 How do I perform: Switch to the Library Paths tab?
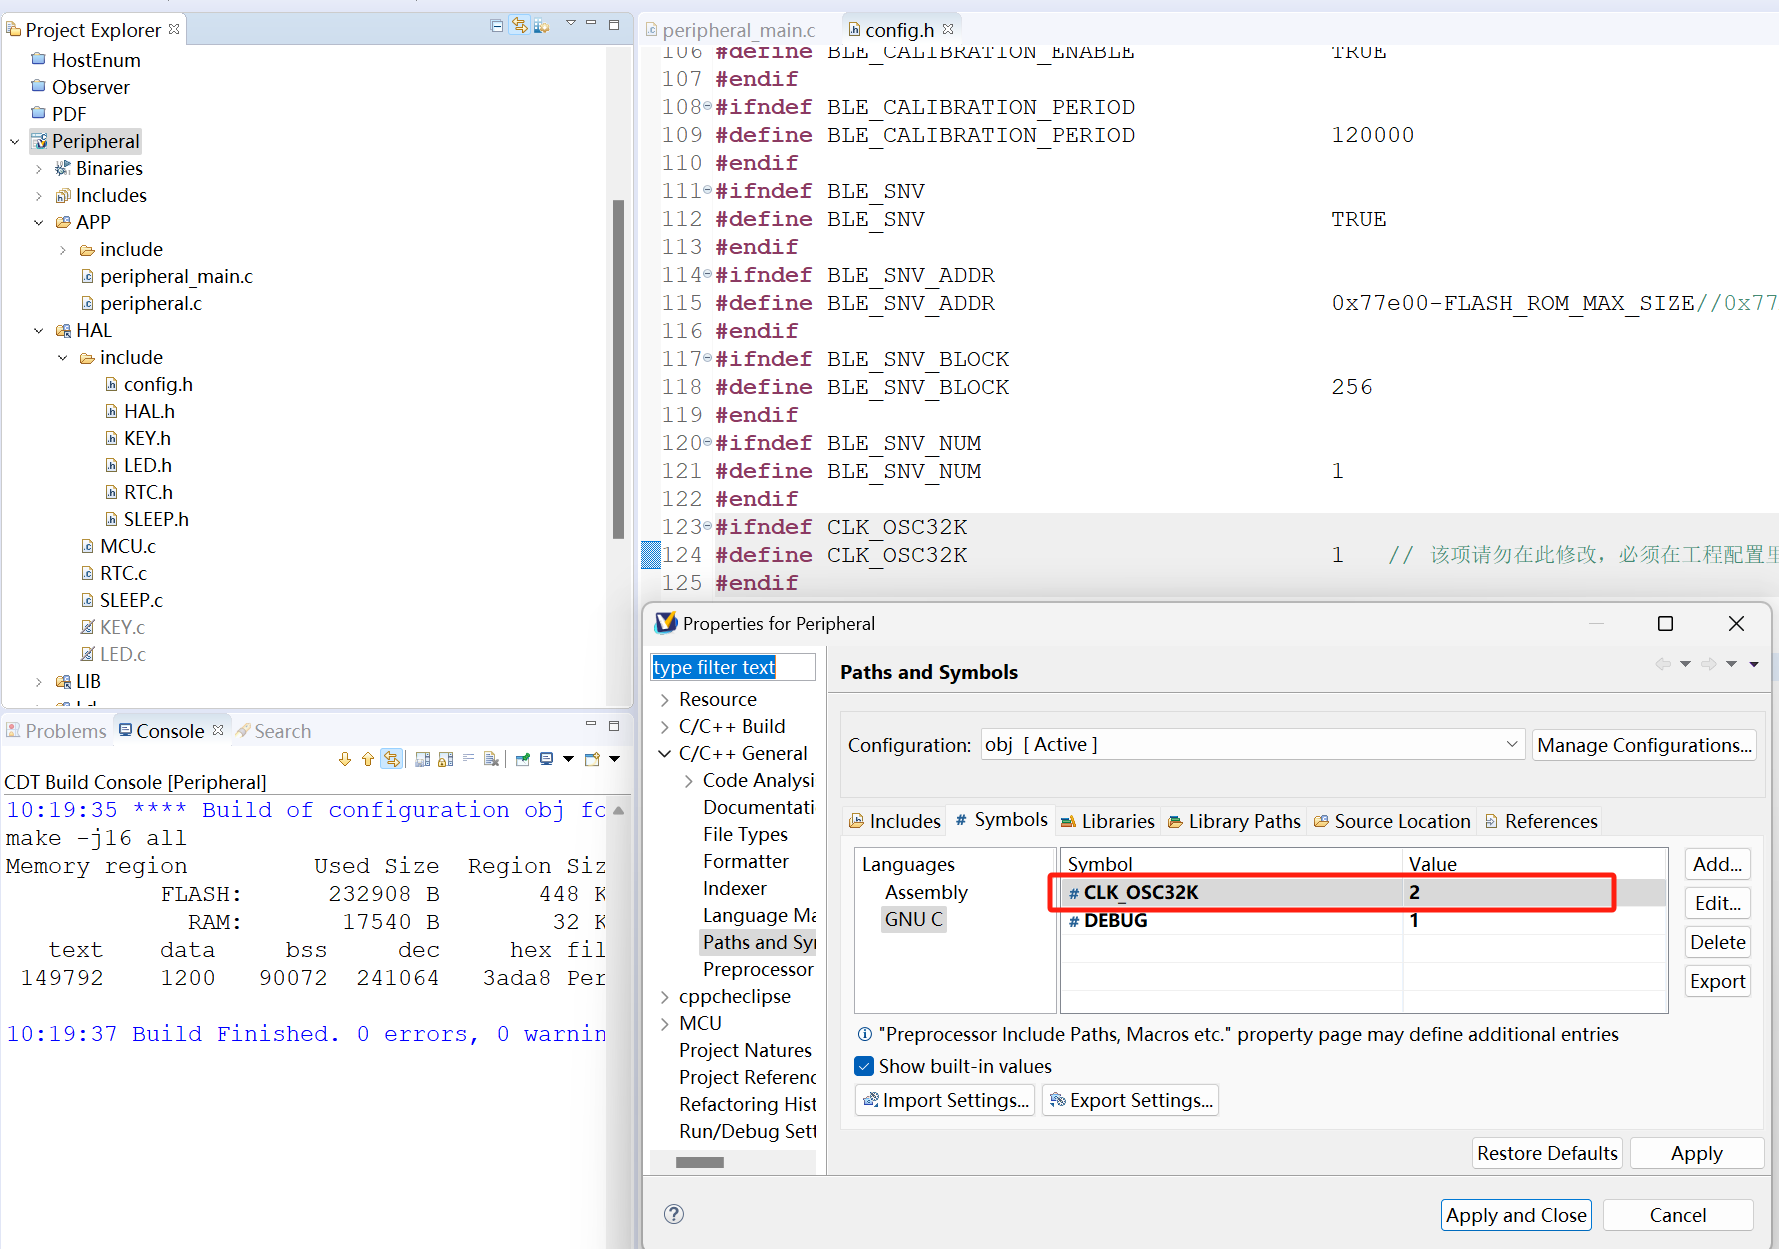[1234, 821]
